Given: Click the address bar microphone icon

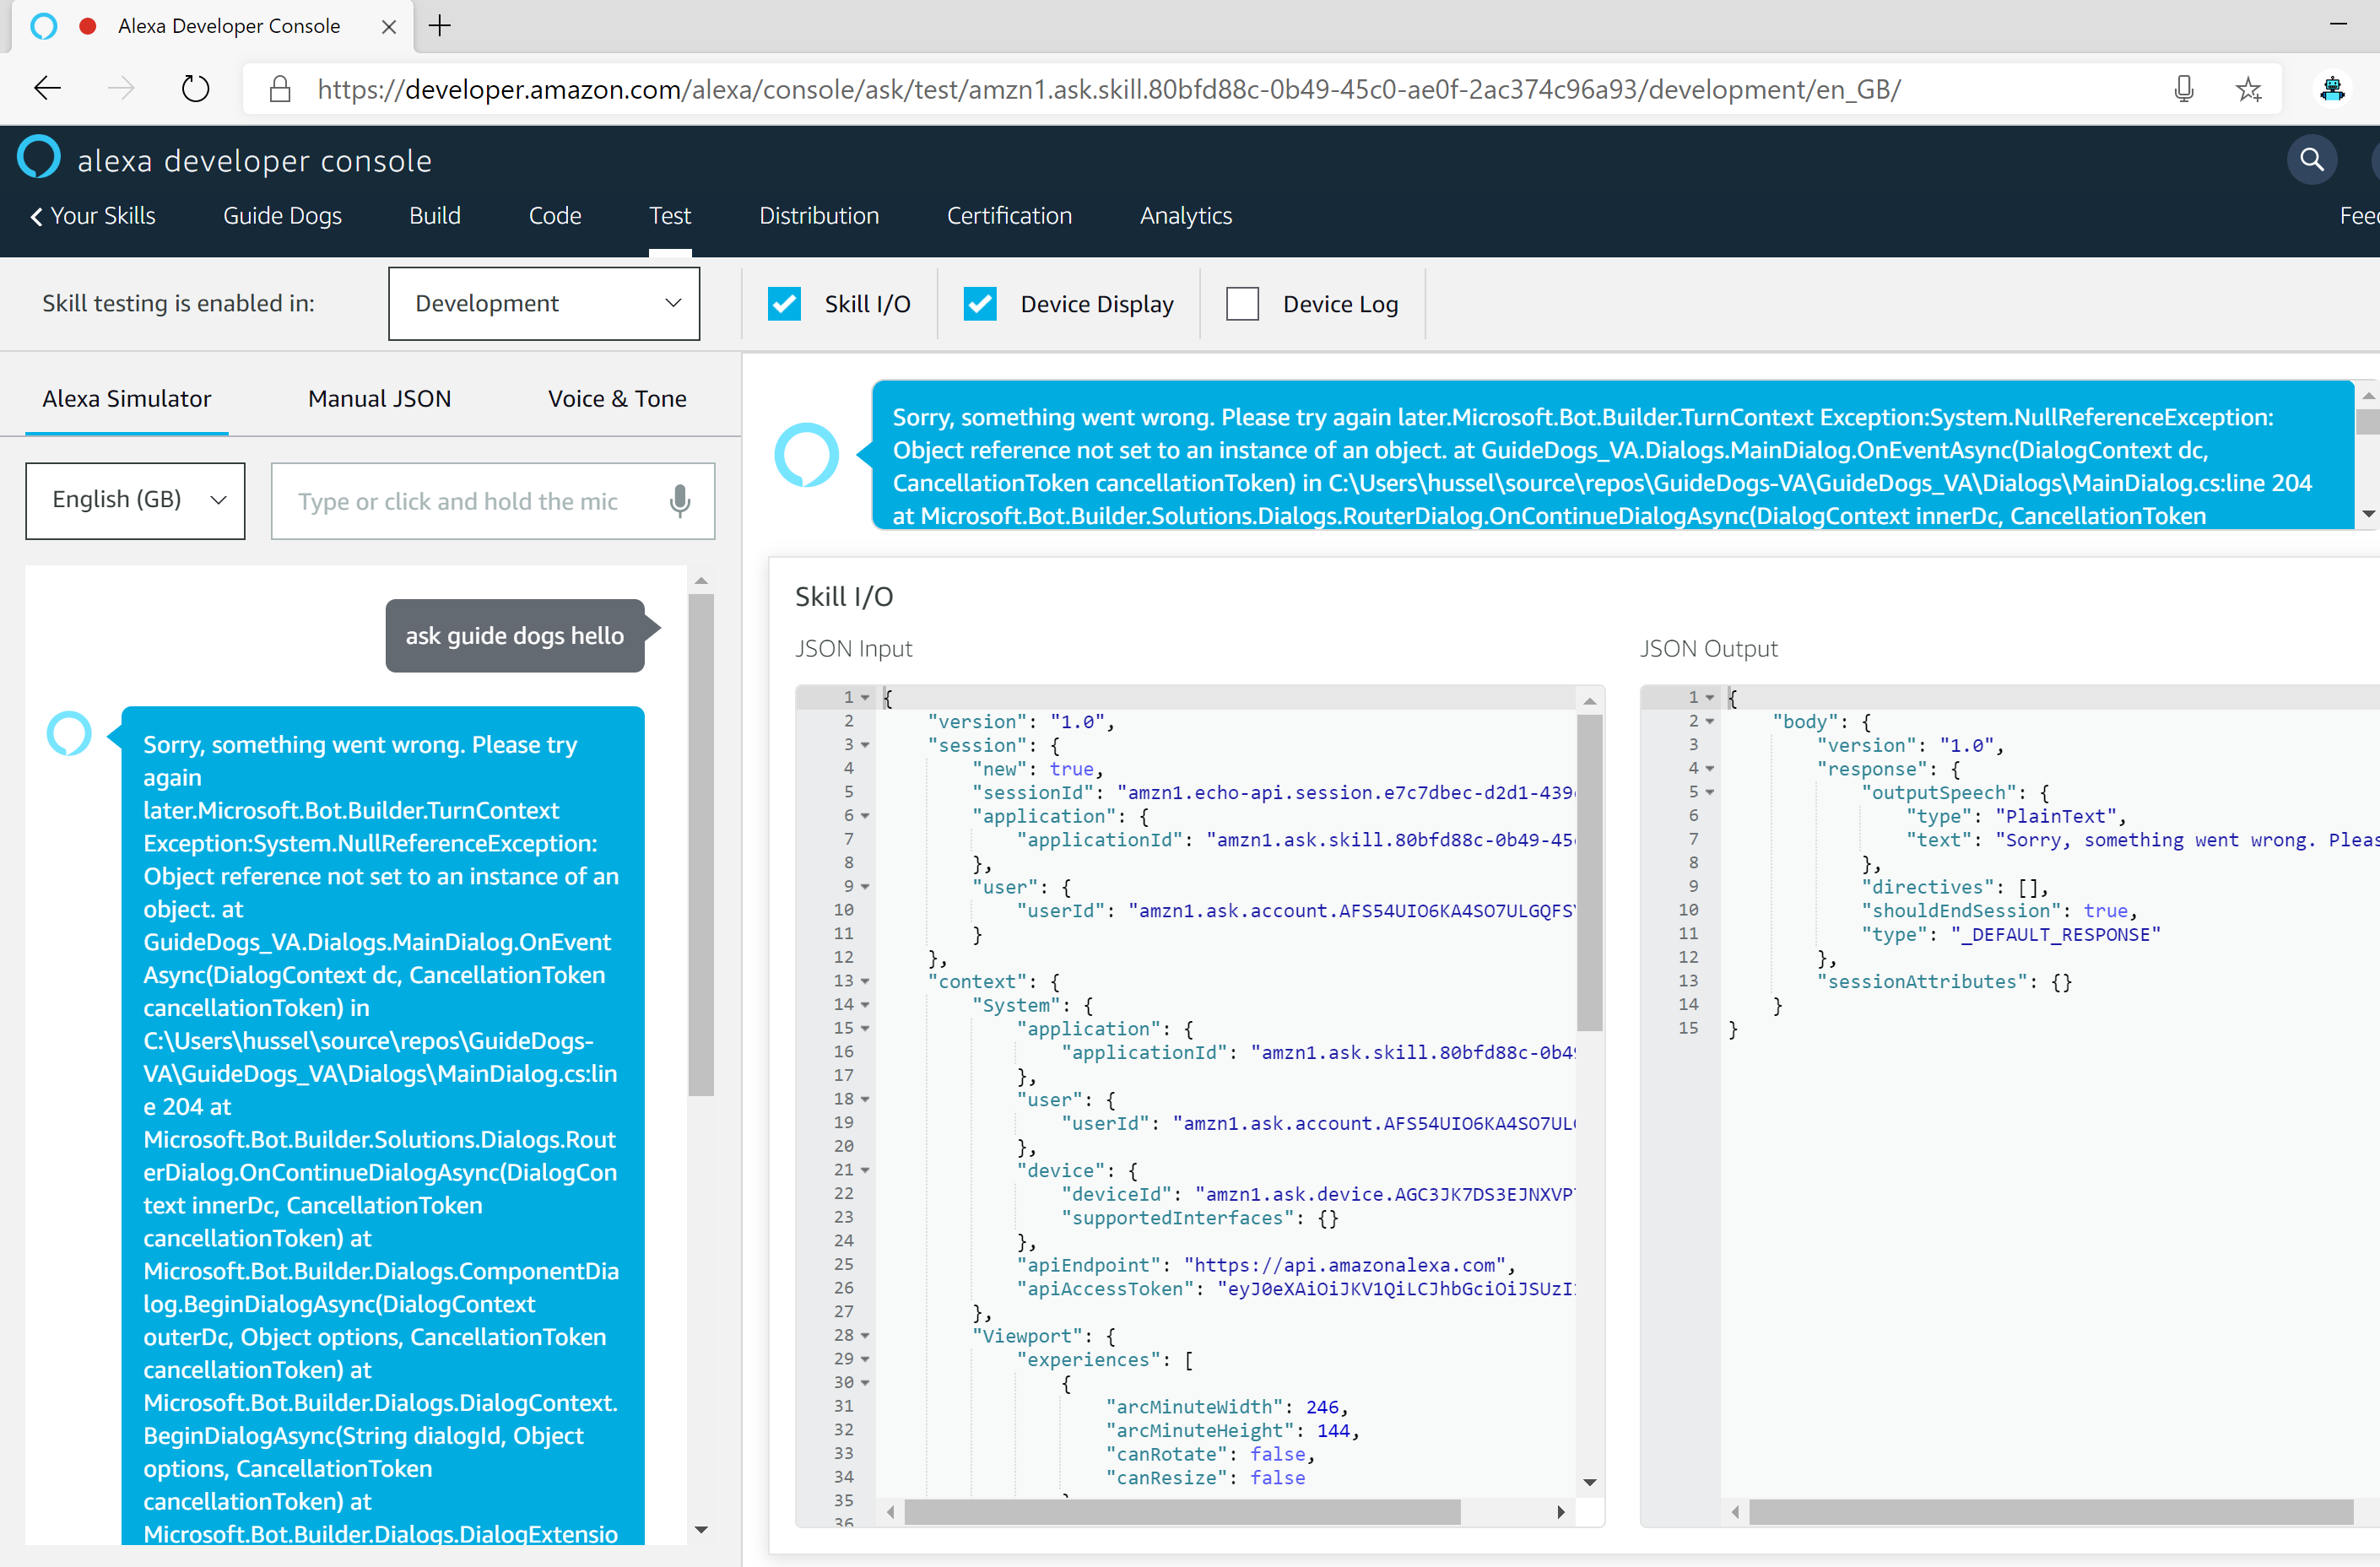Looking at the screenshot, I should [2183, 89].
